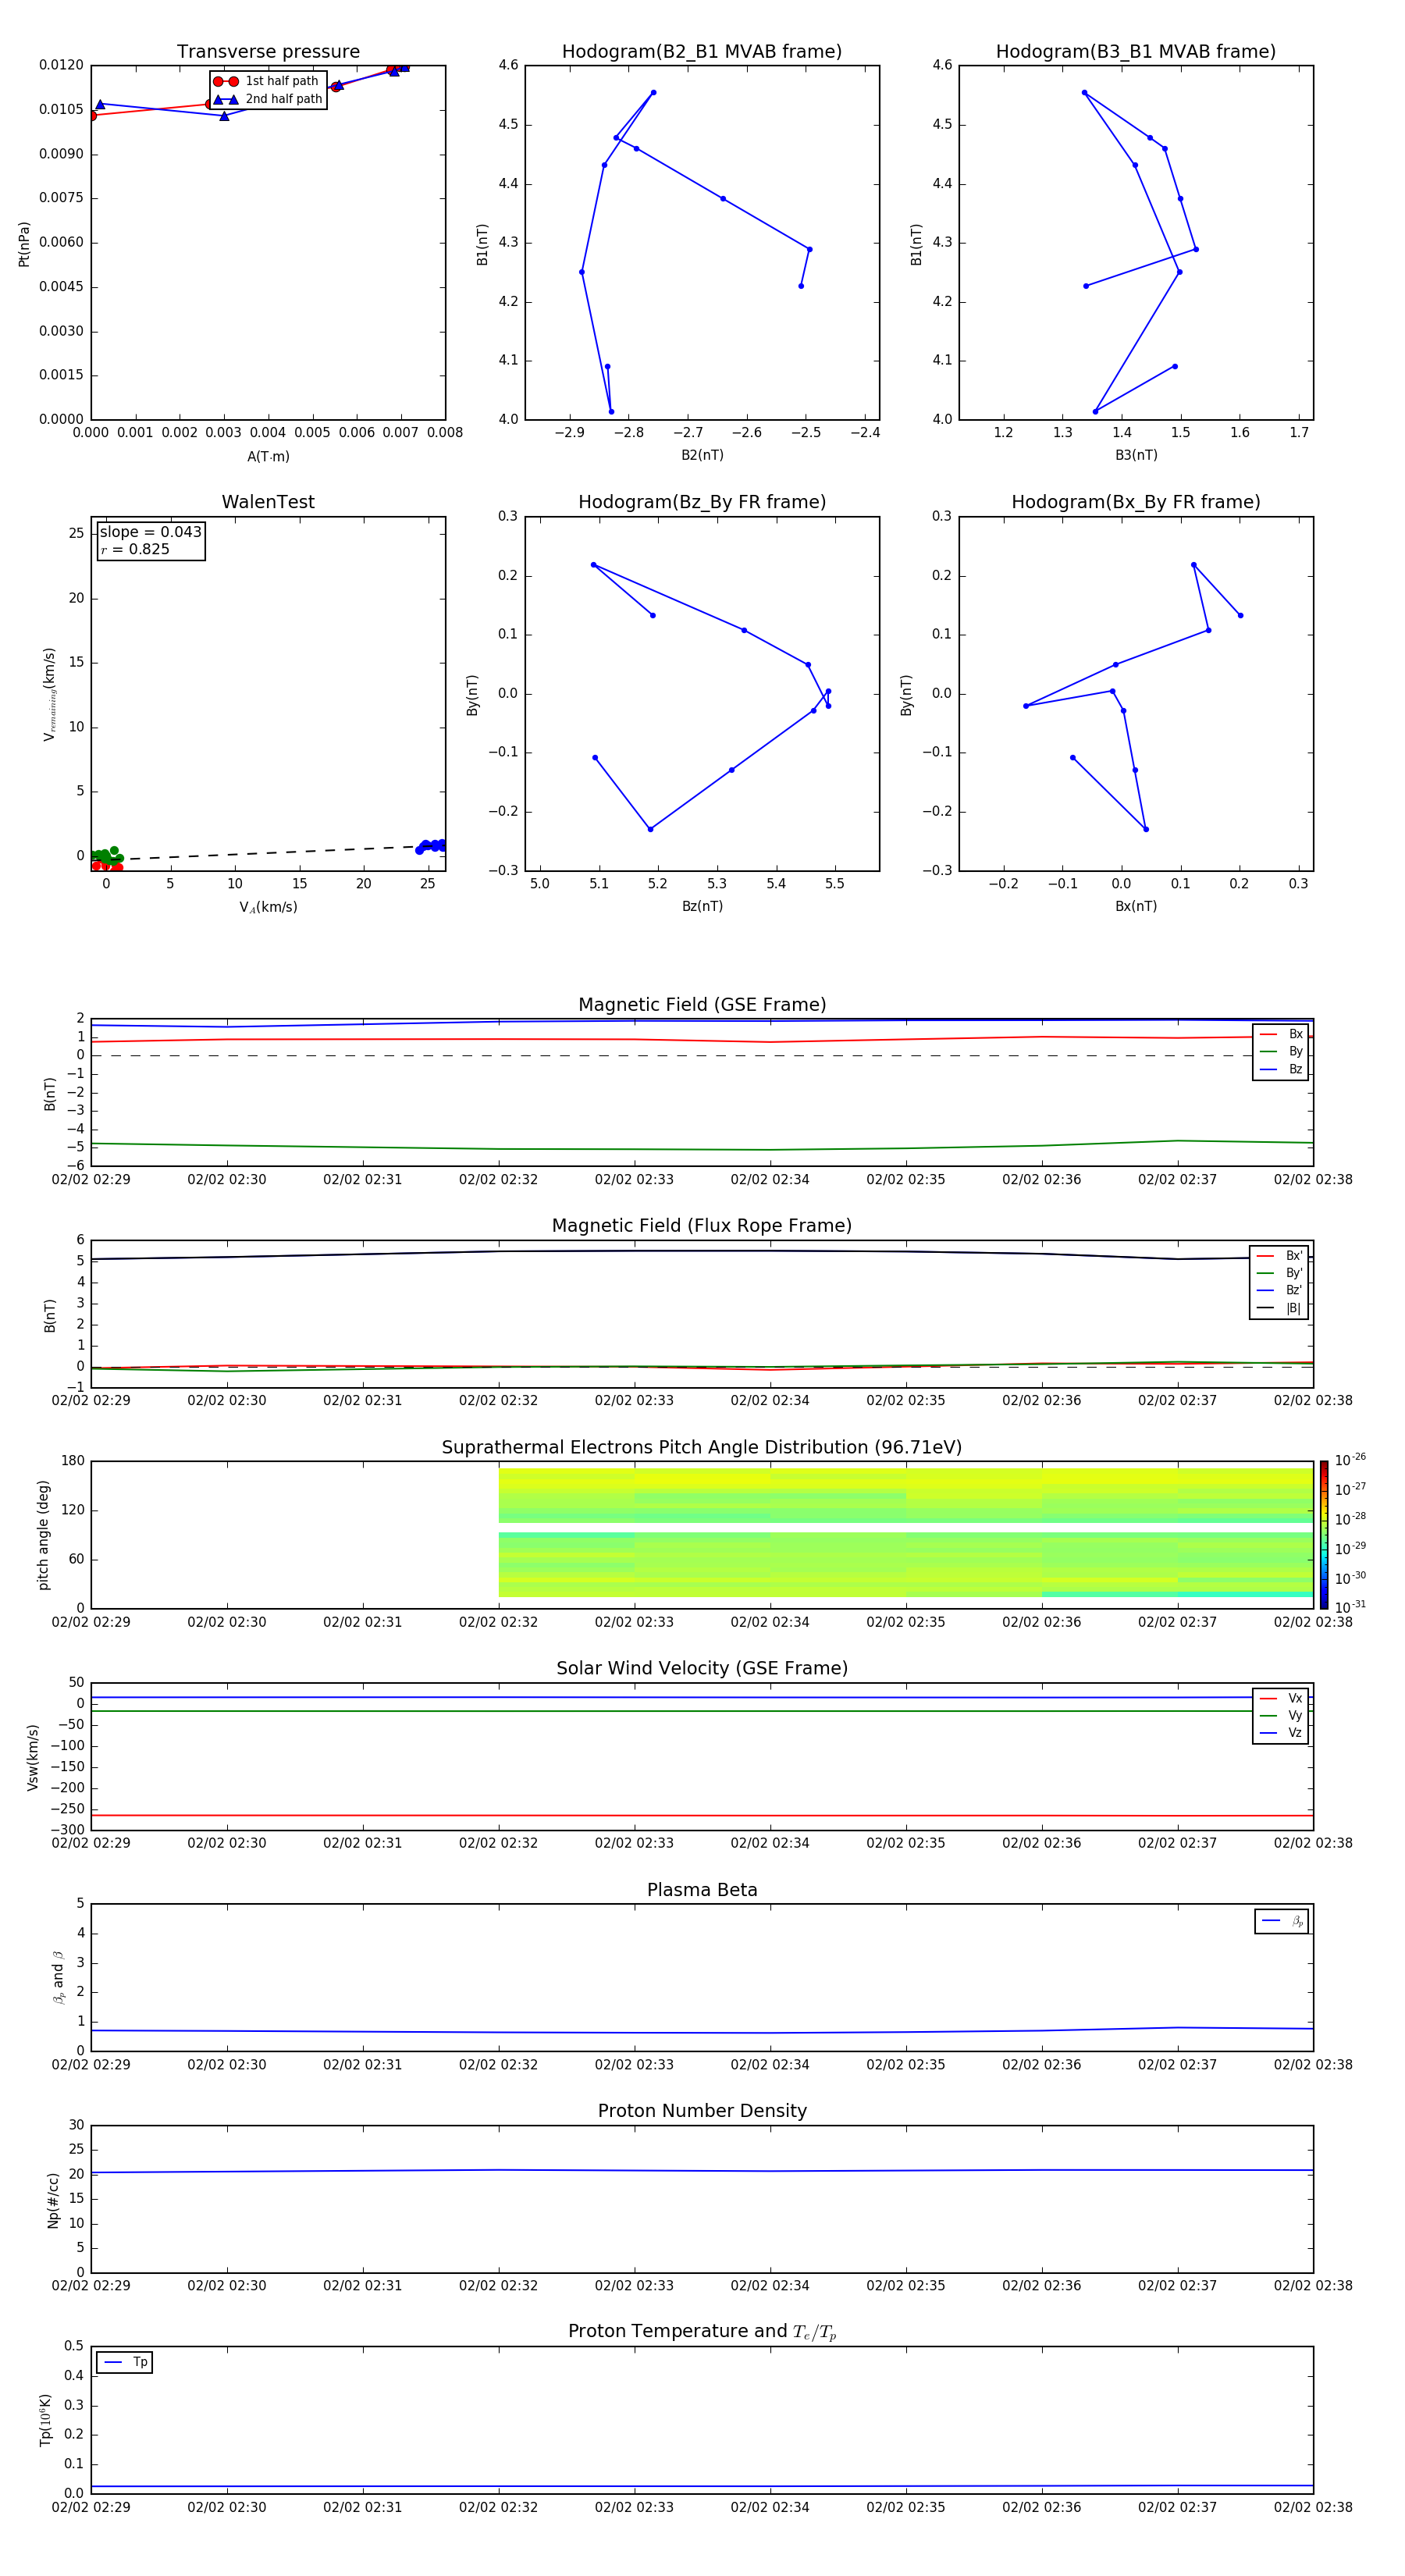Click the 'B2(nT)' x-axis label

[702, 455]
